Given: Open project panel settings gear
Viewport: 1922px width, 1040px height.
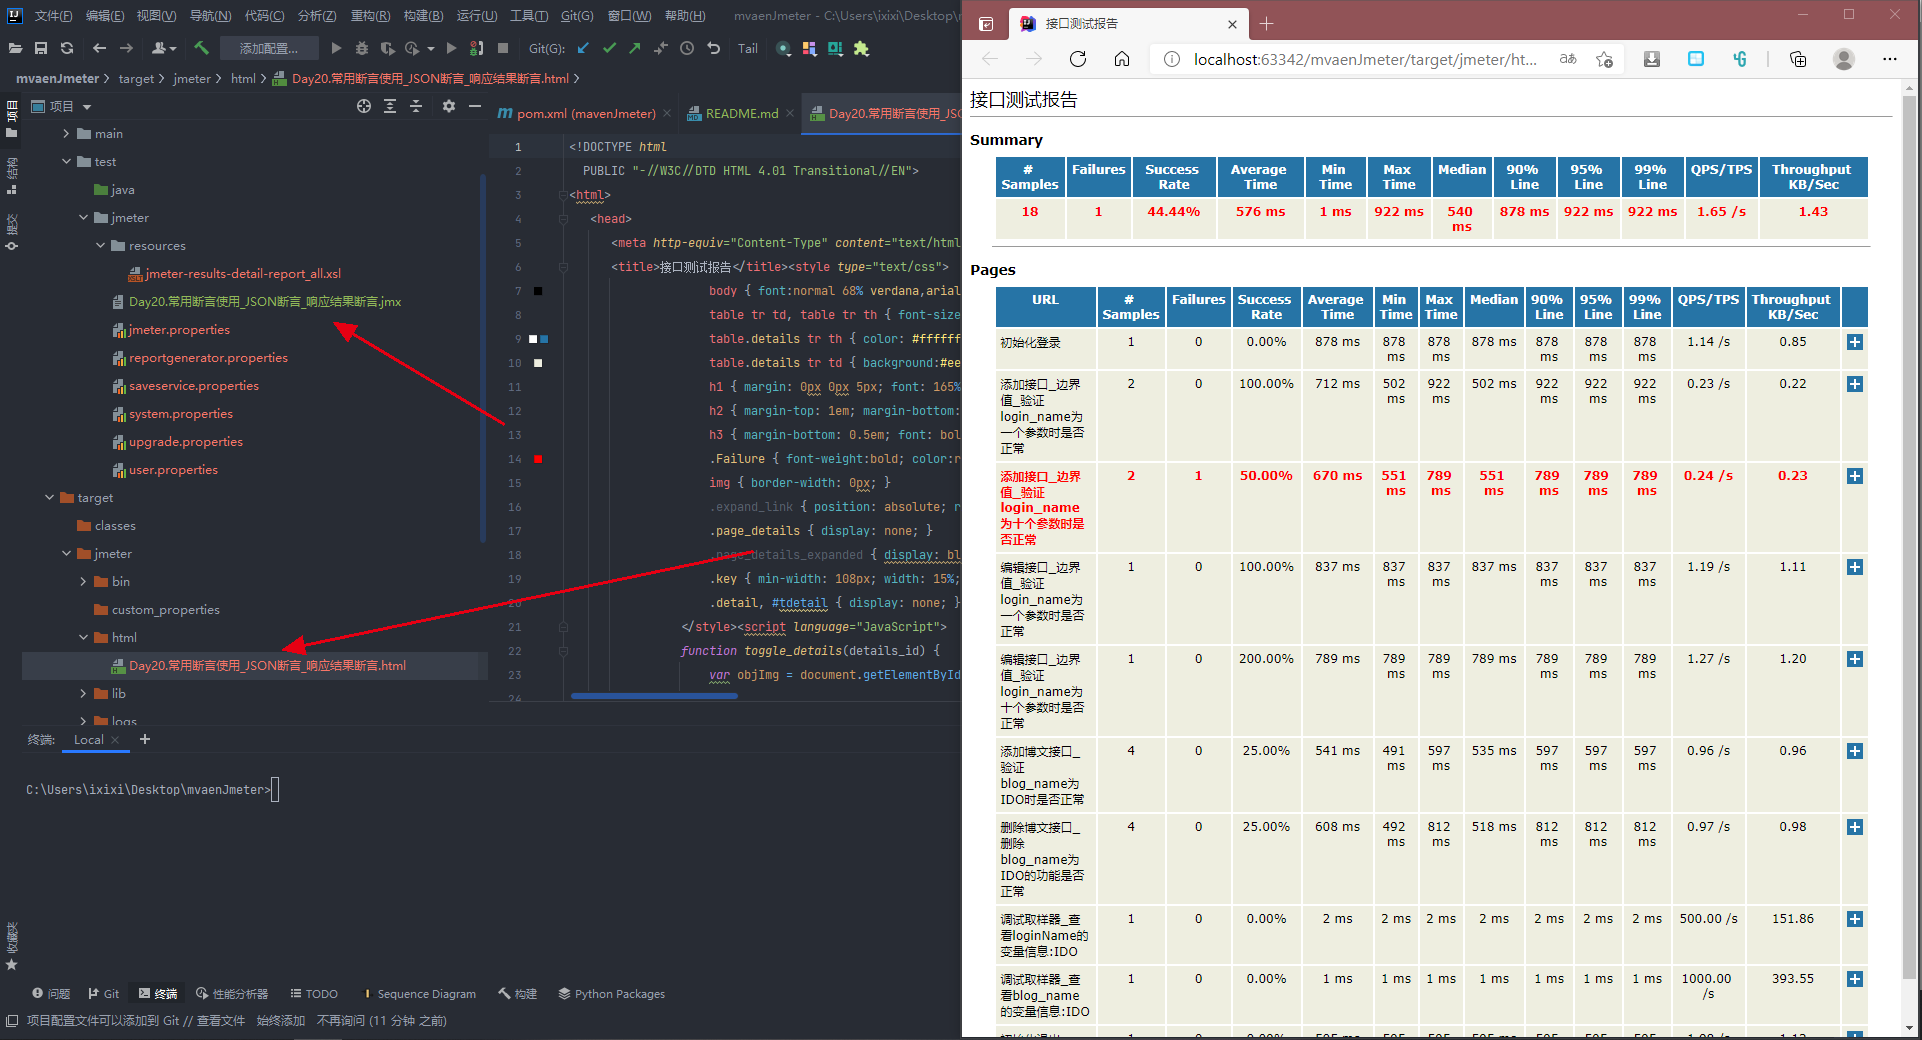Looking at the screenshot, I should [x=449, y=106].
